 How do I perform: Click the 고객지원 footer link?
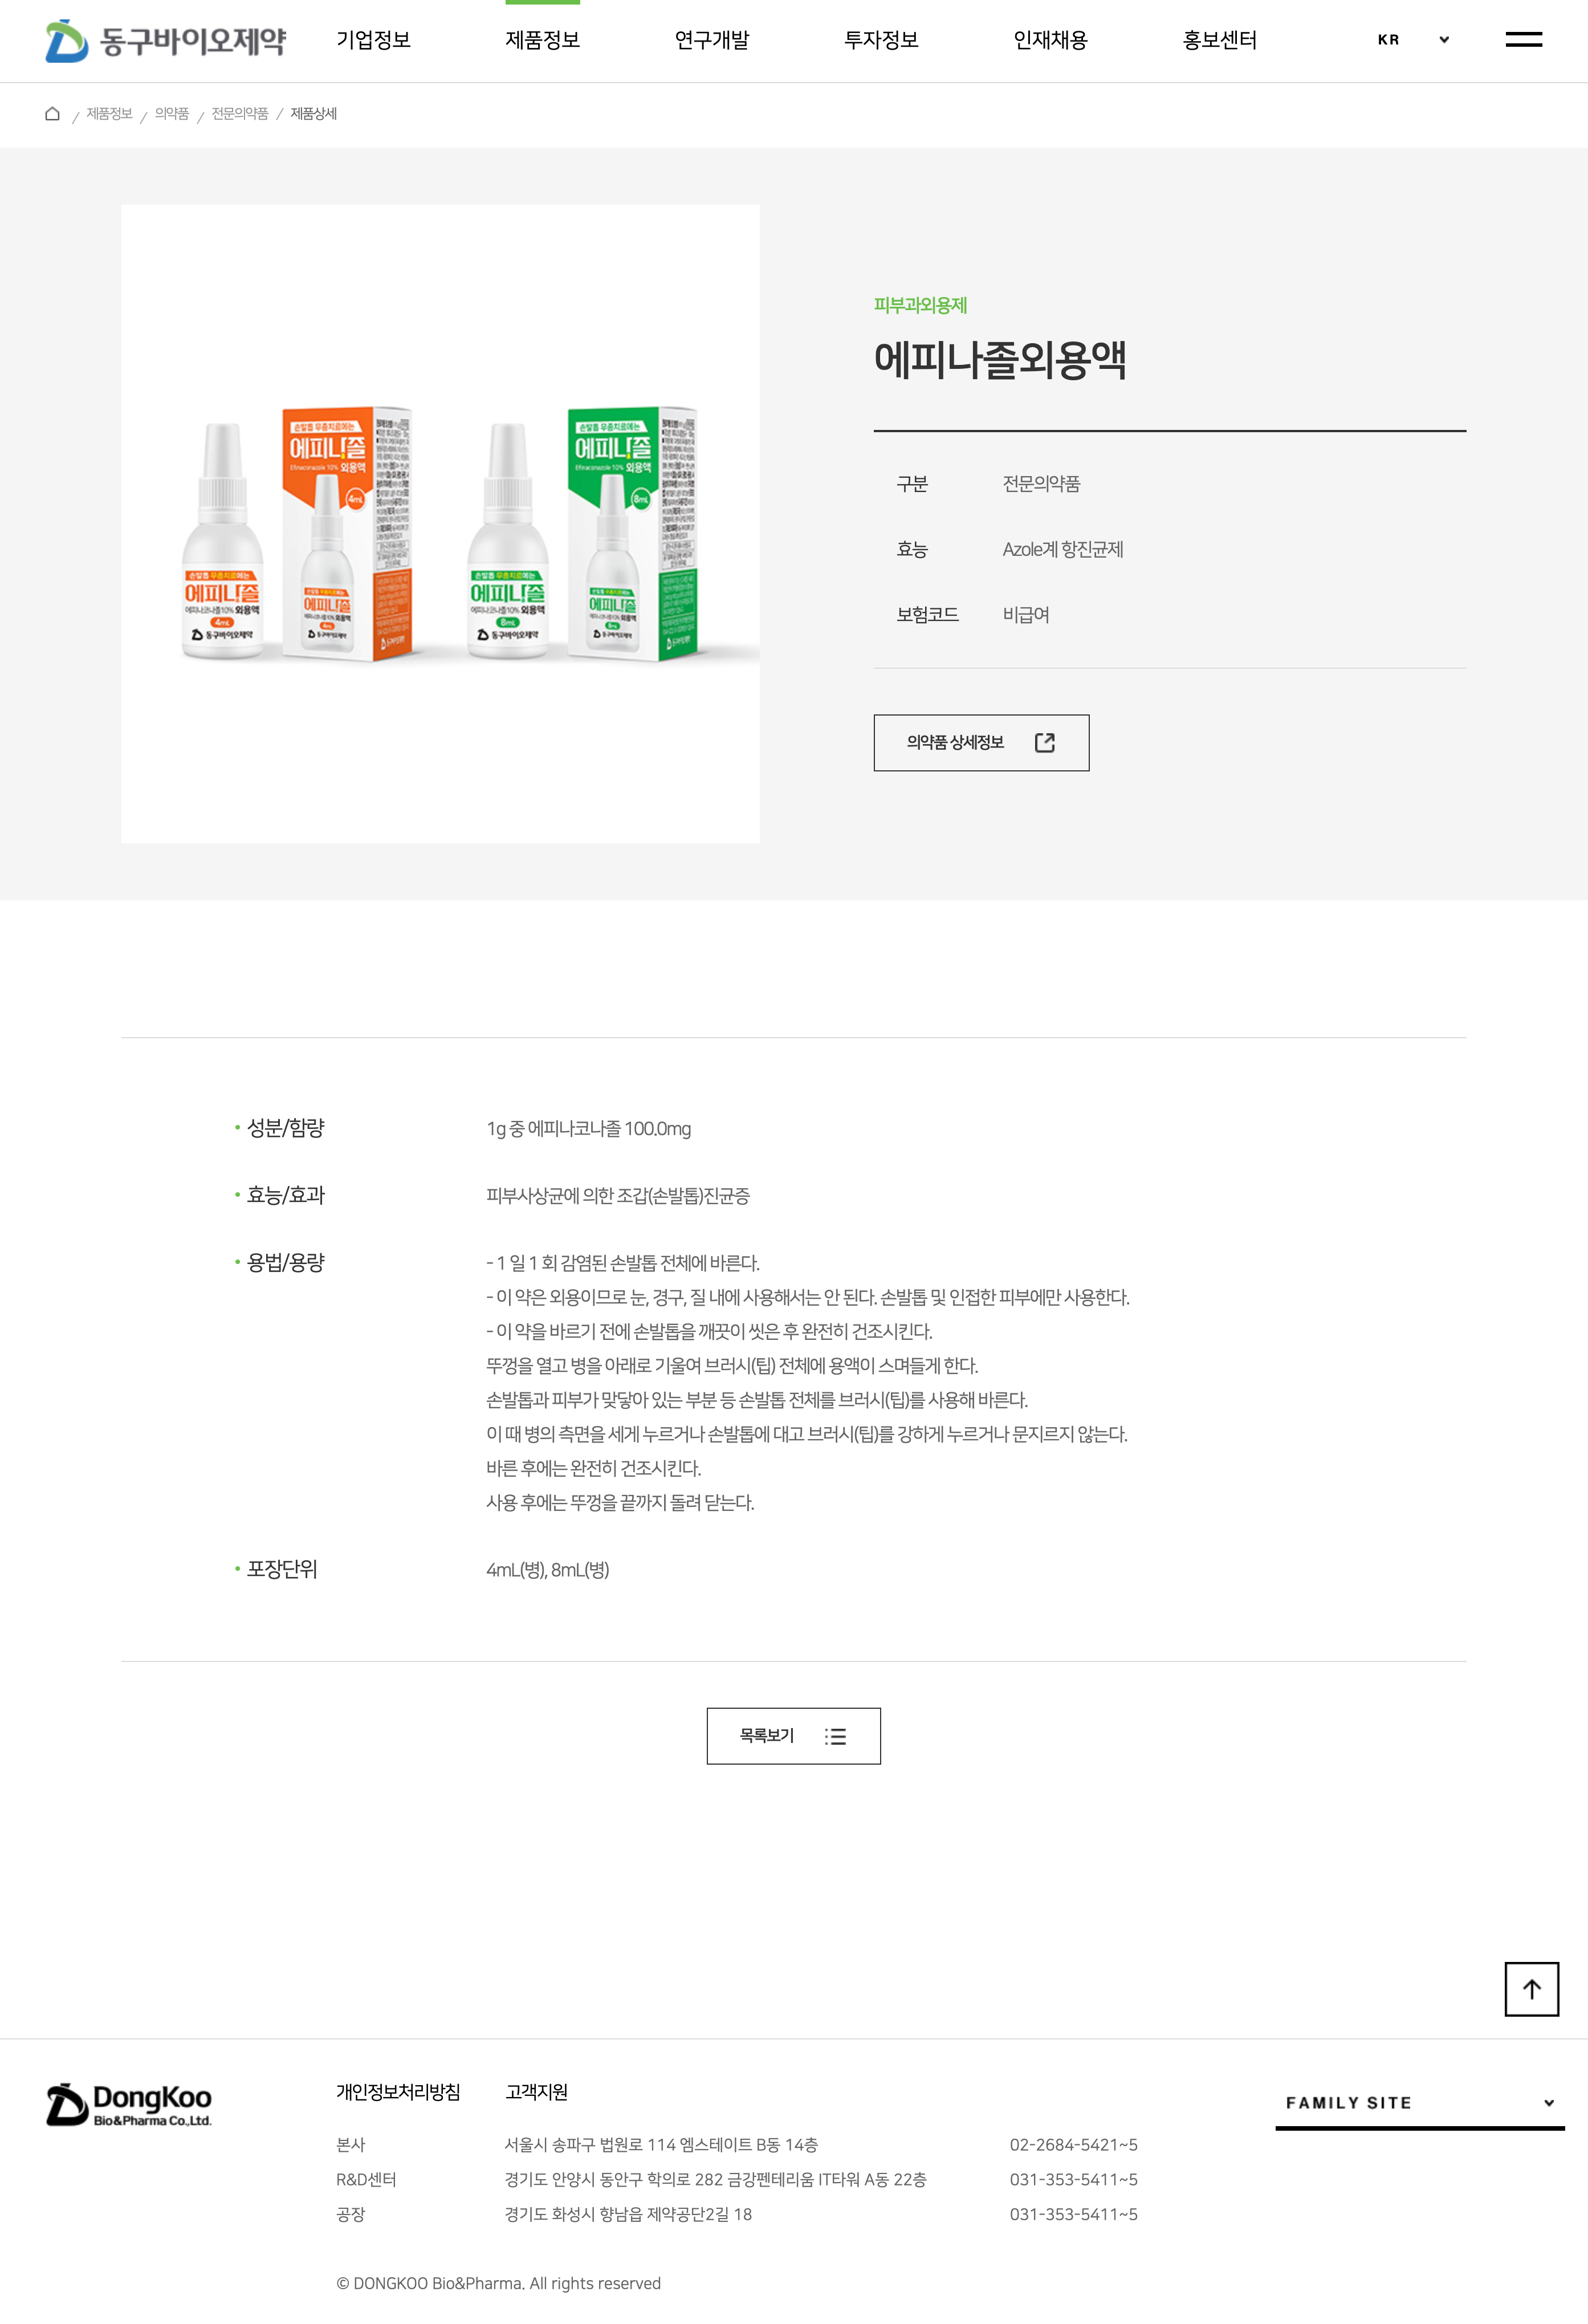point(536,2092)
